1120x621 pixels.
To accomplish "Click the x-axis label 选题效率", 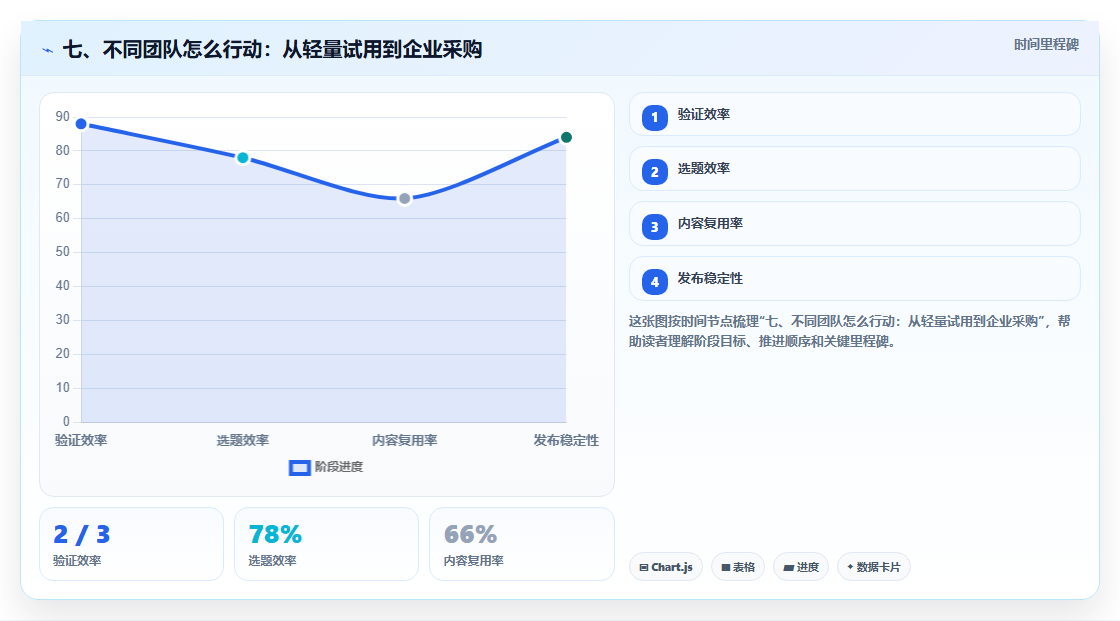I will (x=243, y=441).
